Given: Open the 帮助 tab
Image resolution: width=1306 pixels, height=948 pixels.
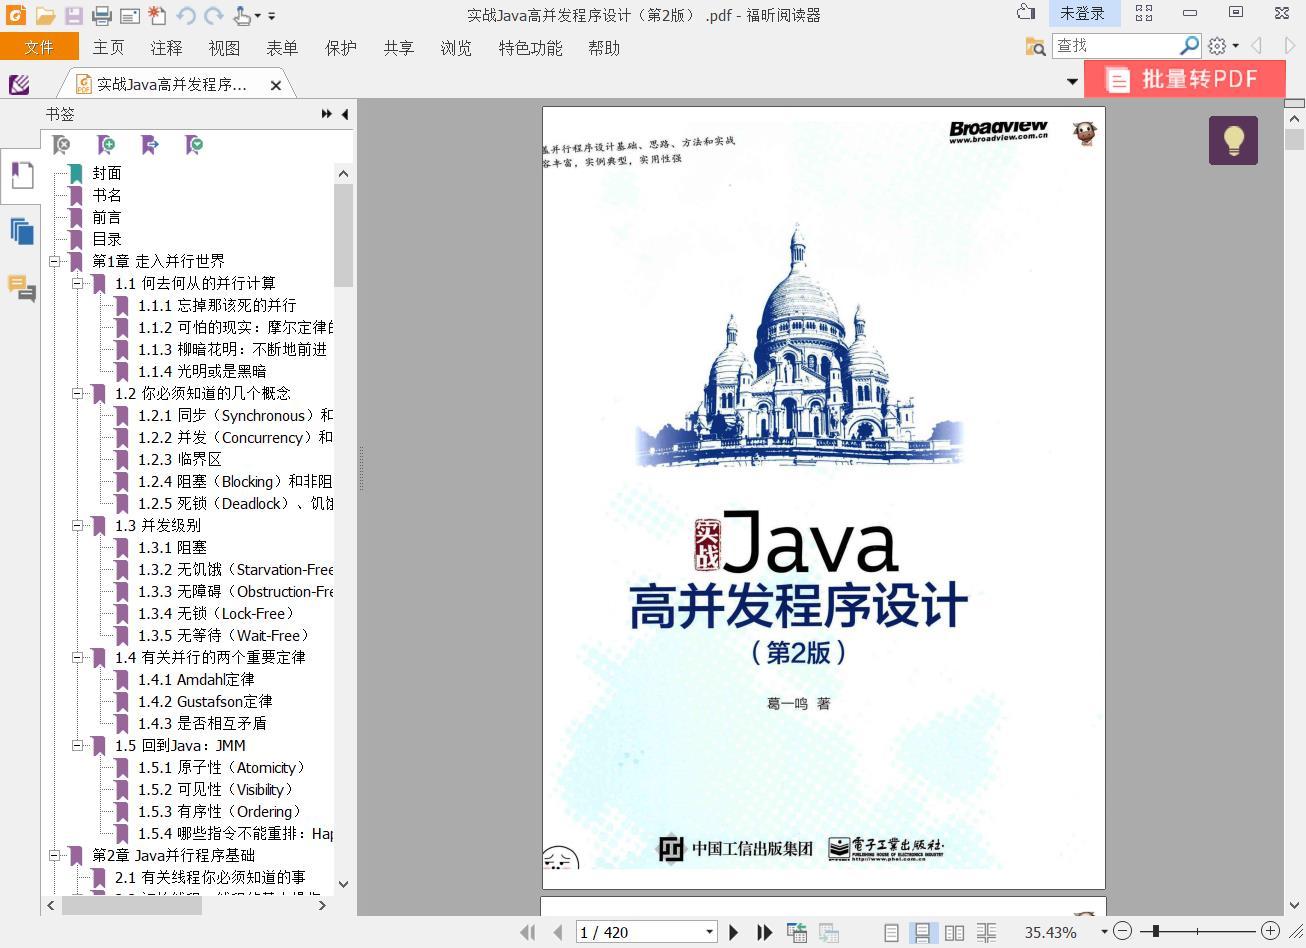Looking at the screenshot, I should (x=603, y=47).
